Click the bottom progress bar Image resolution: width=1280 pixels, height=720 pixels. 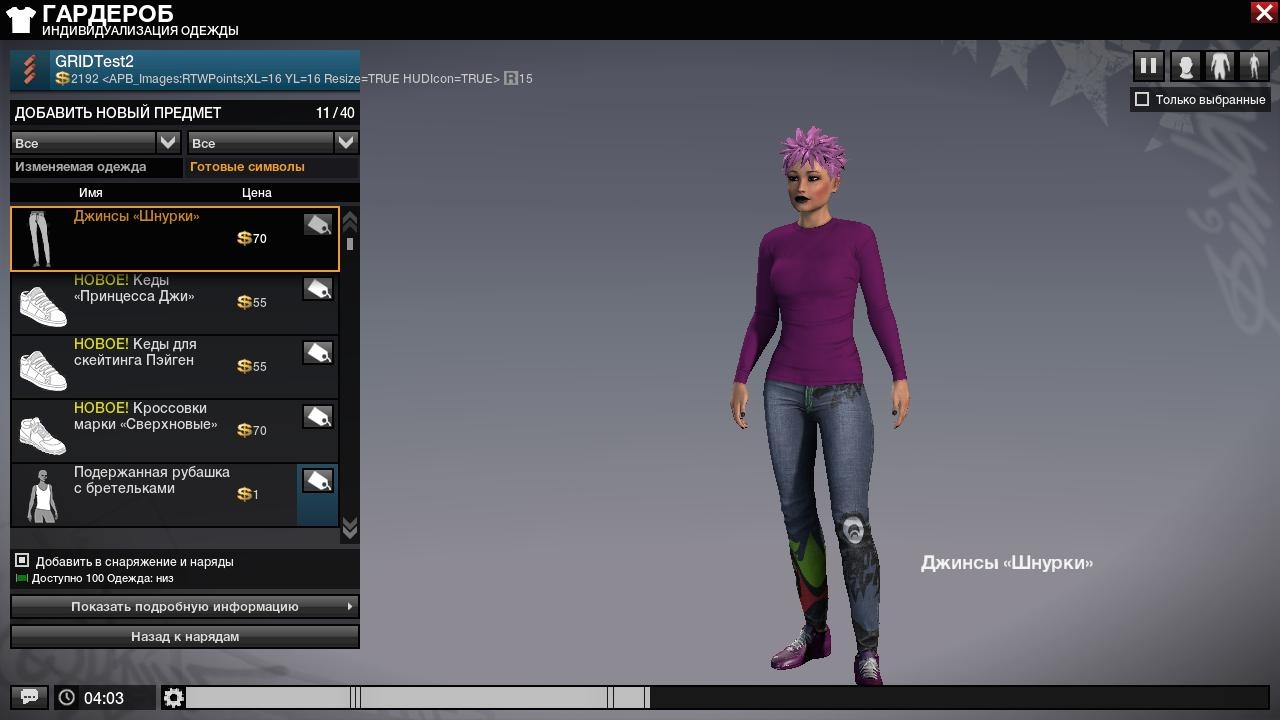(727, 697)
